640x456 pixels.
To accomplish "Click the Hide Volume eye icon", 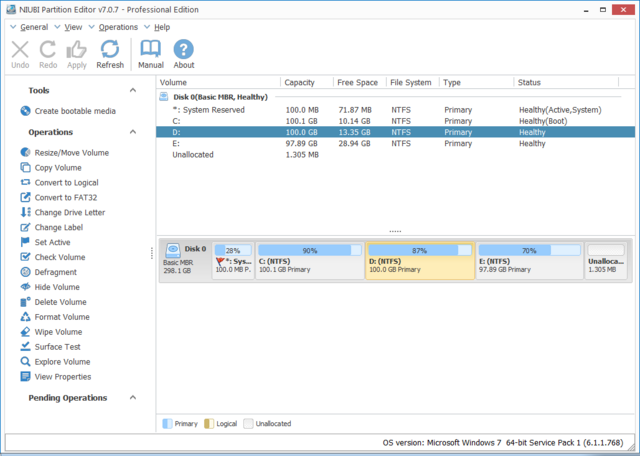I will 25,287.
